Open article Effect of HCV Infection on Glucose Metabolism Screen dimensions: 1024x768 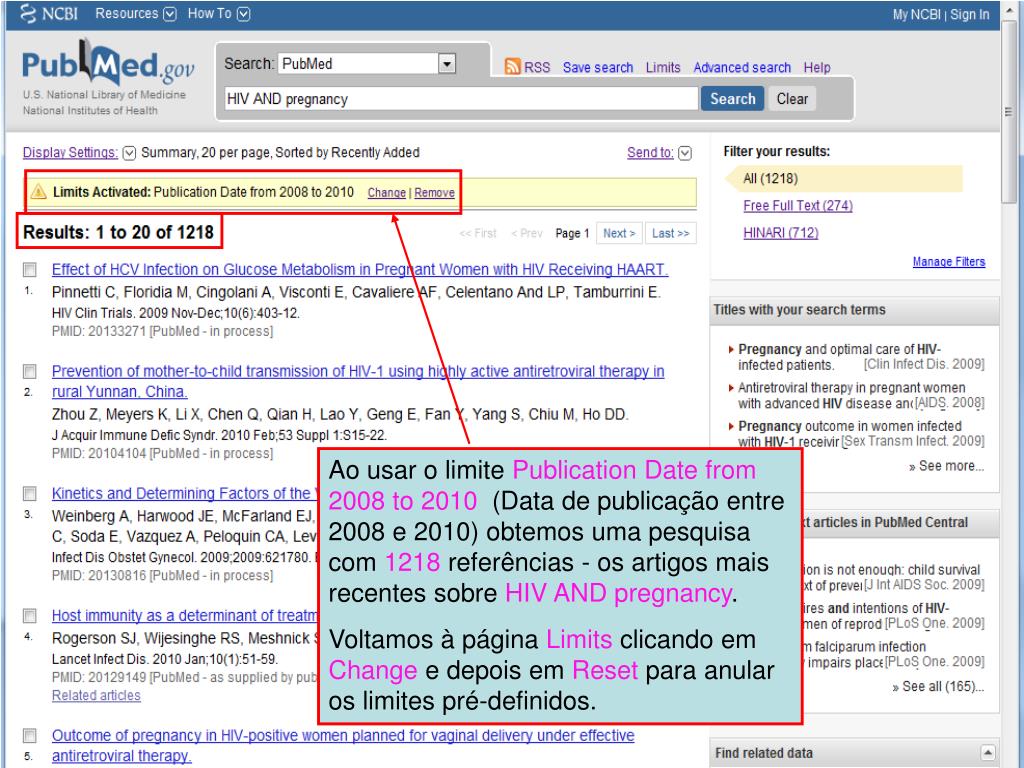point(360,269)
